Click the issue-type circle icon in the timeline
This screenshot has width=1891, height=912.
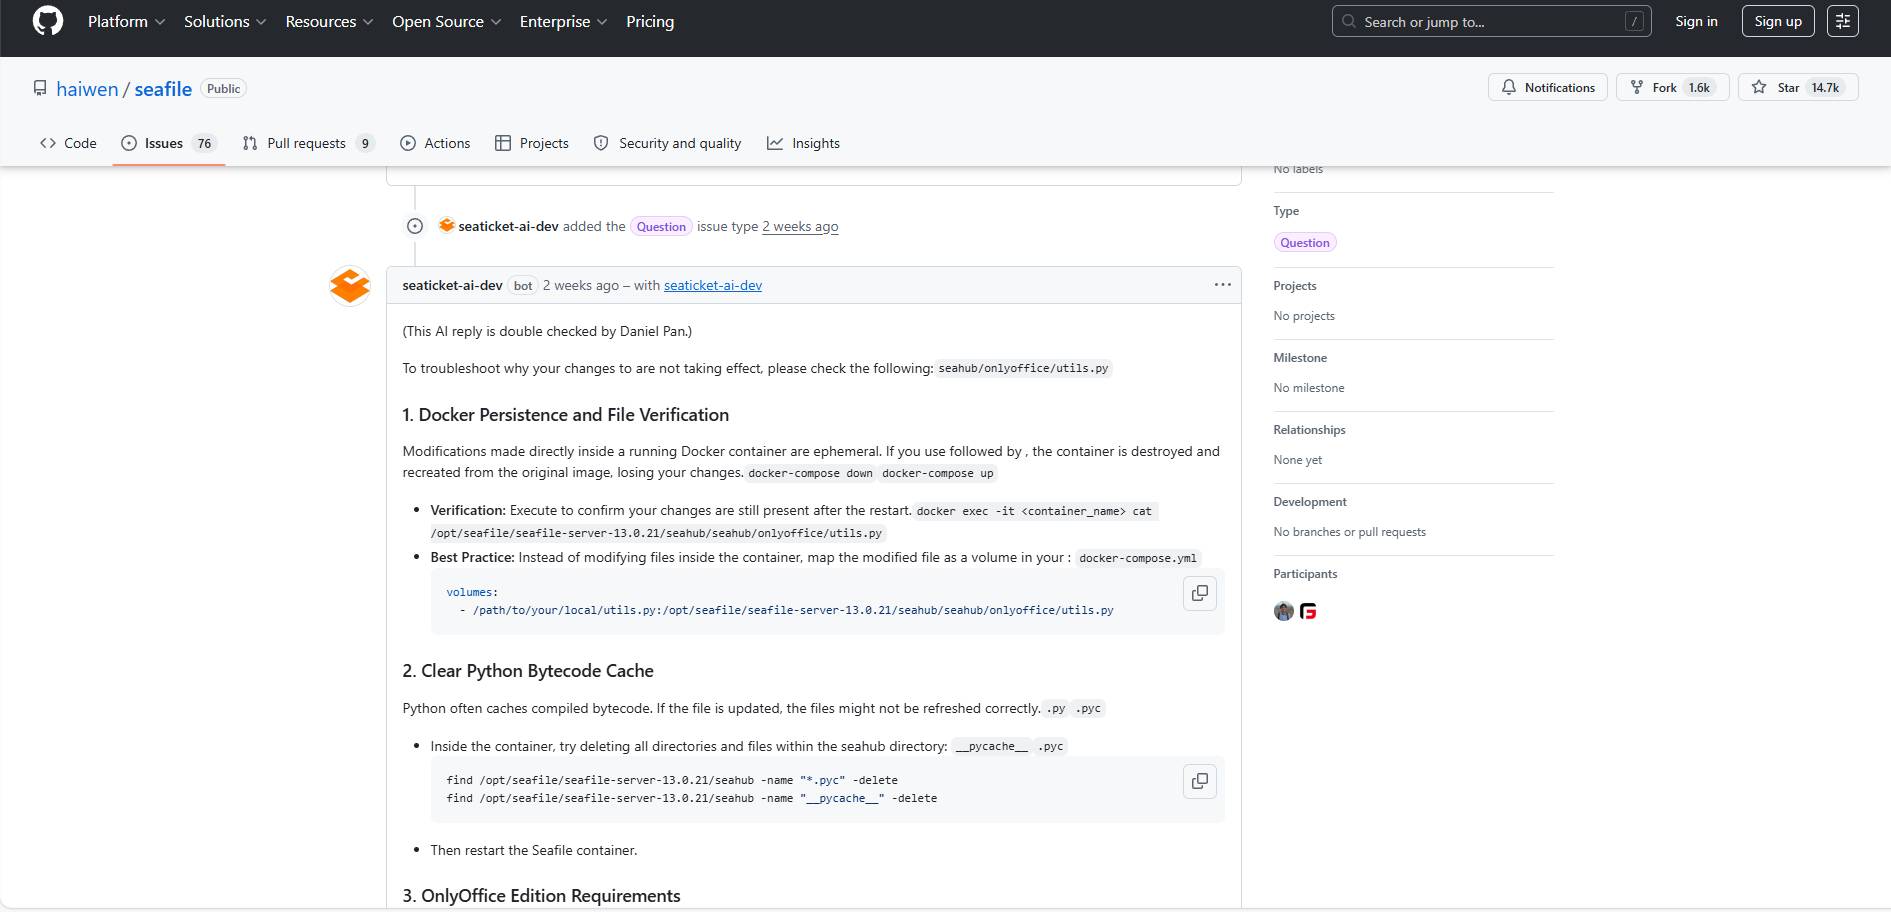pyautogui.click(x=415, y=227)
